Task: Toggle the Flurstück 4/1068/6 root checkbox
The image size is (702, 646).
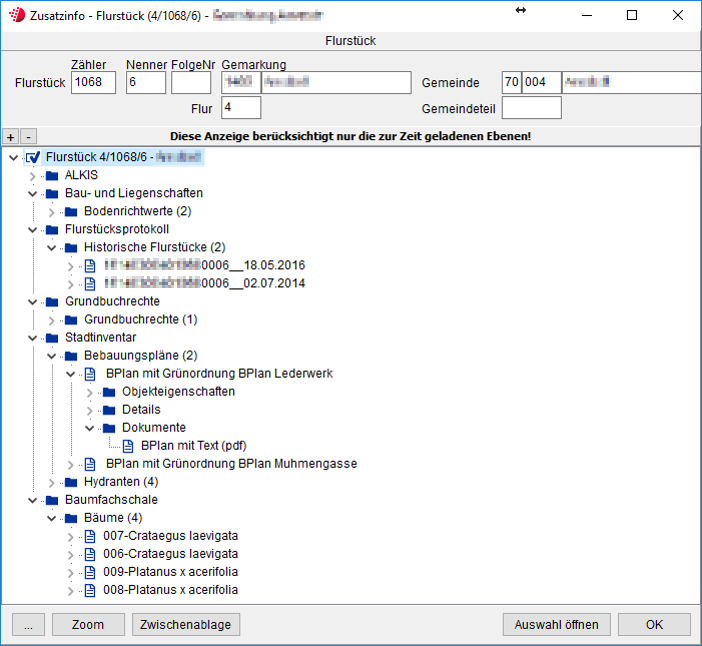Action: 33,157
